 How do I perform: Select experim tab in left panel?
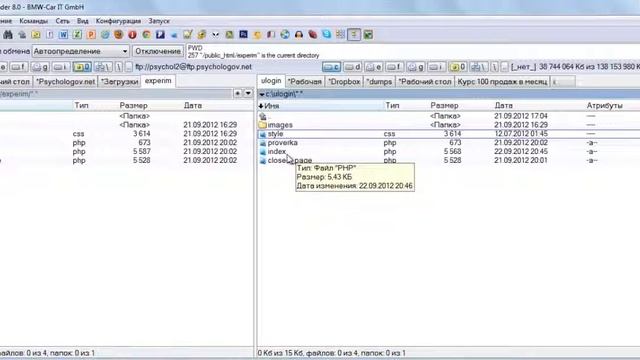tap(158, 81)
